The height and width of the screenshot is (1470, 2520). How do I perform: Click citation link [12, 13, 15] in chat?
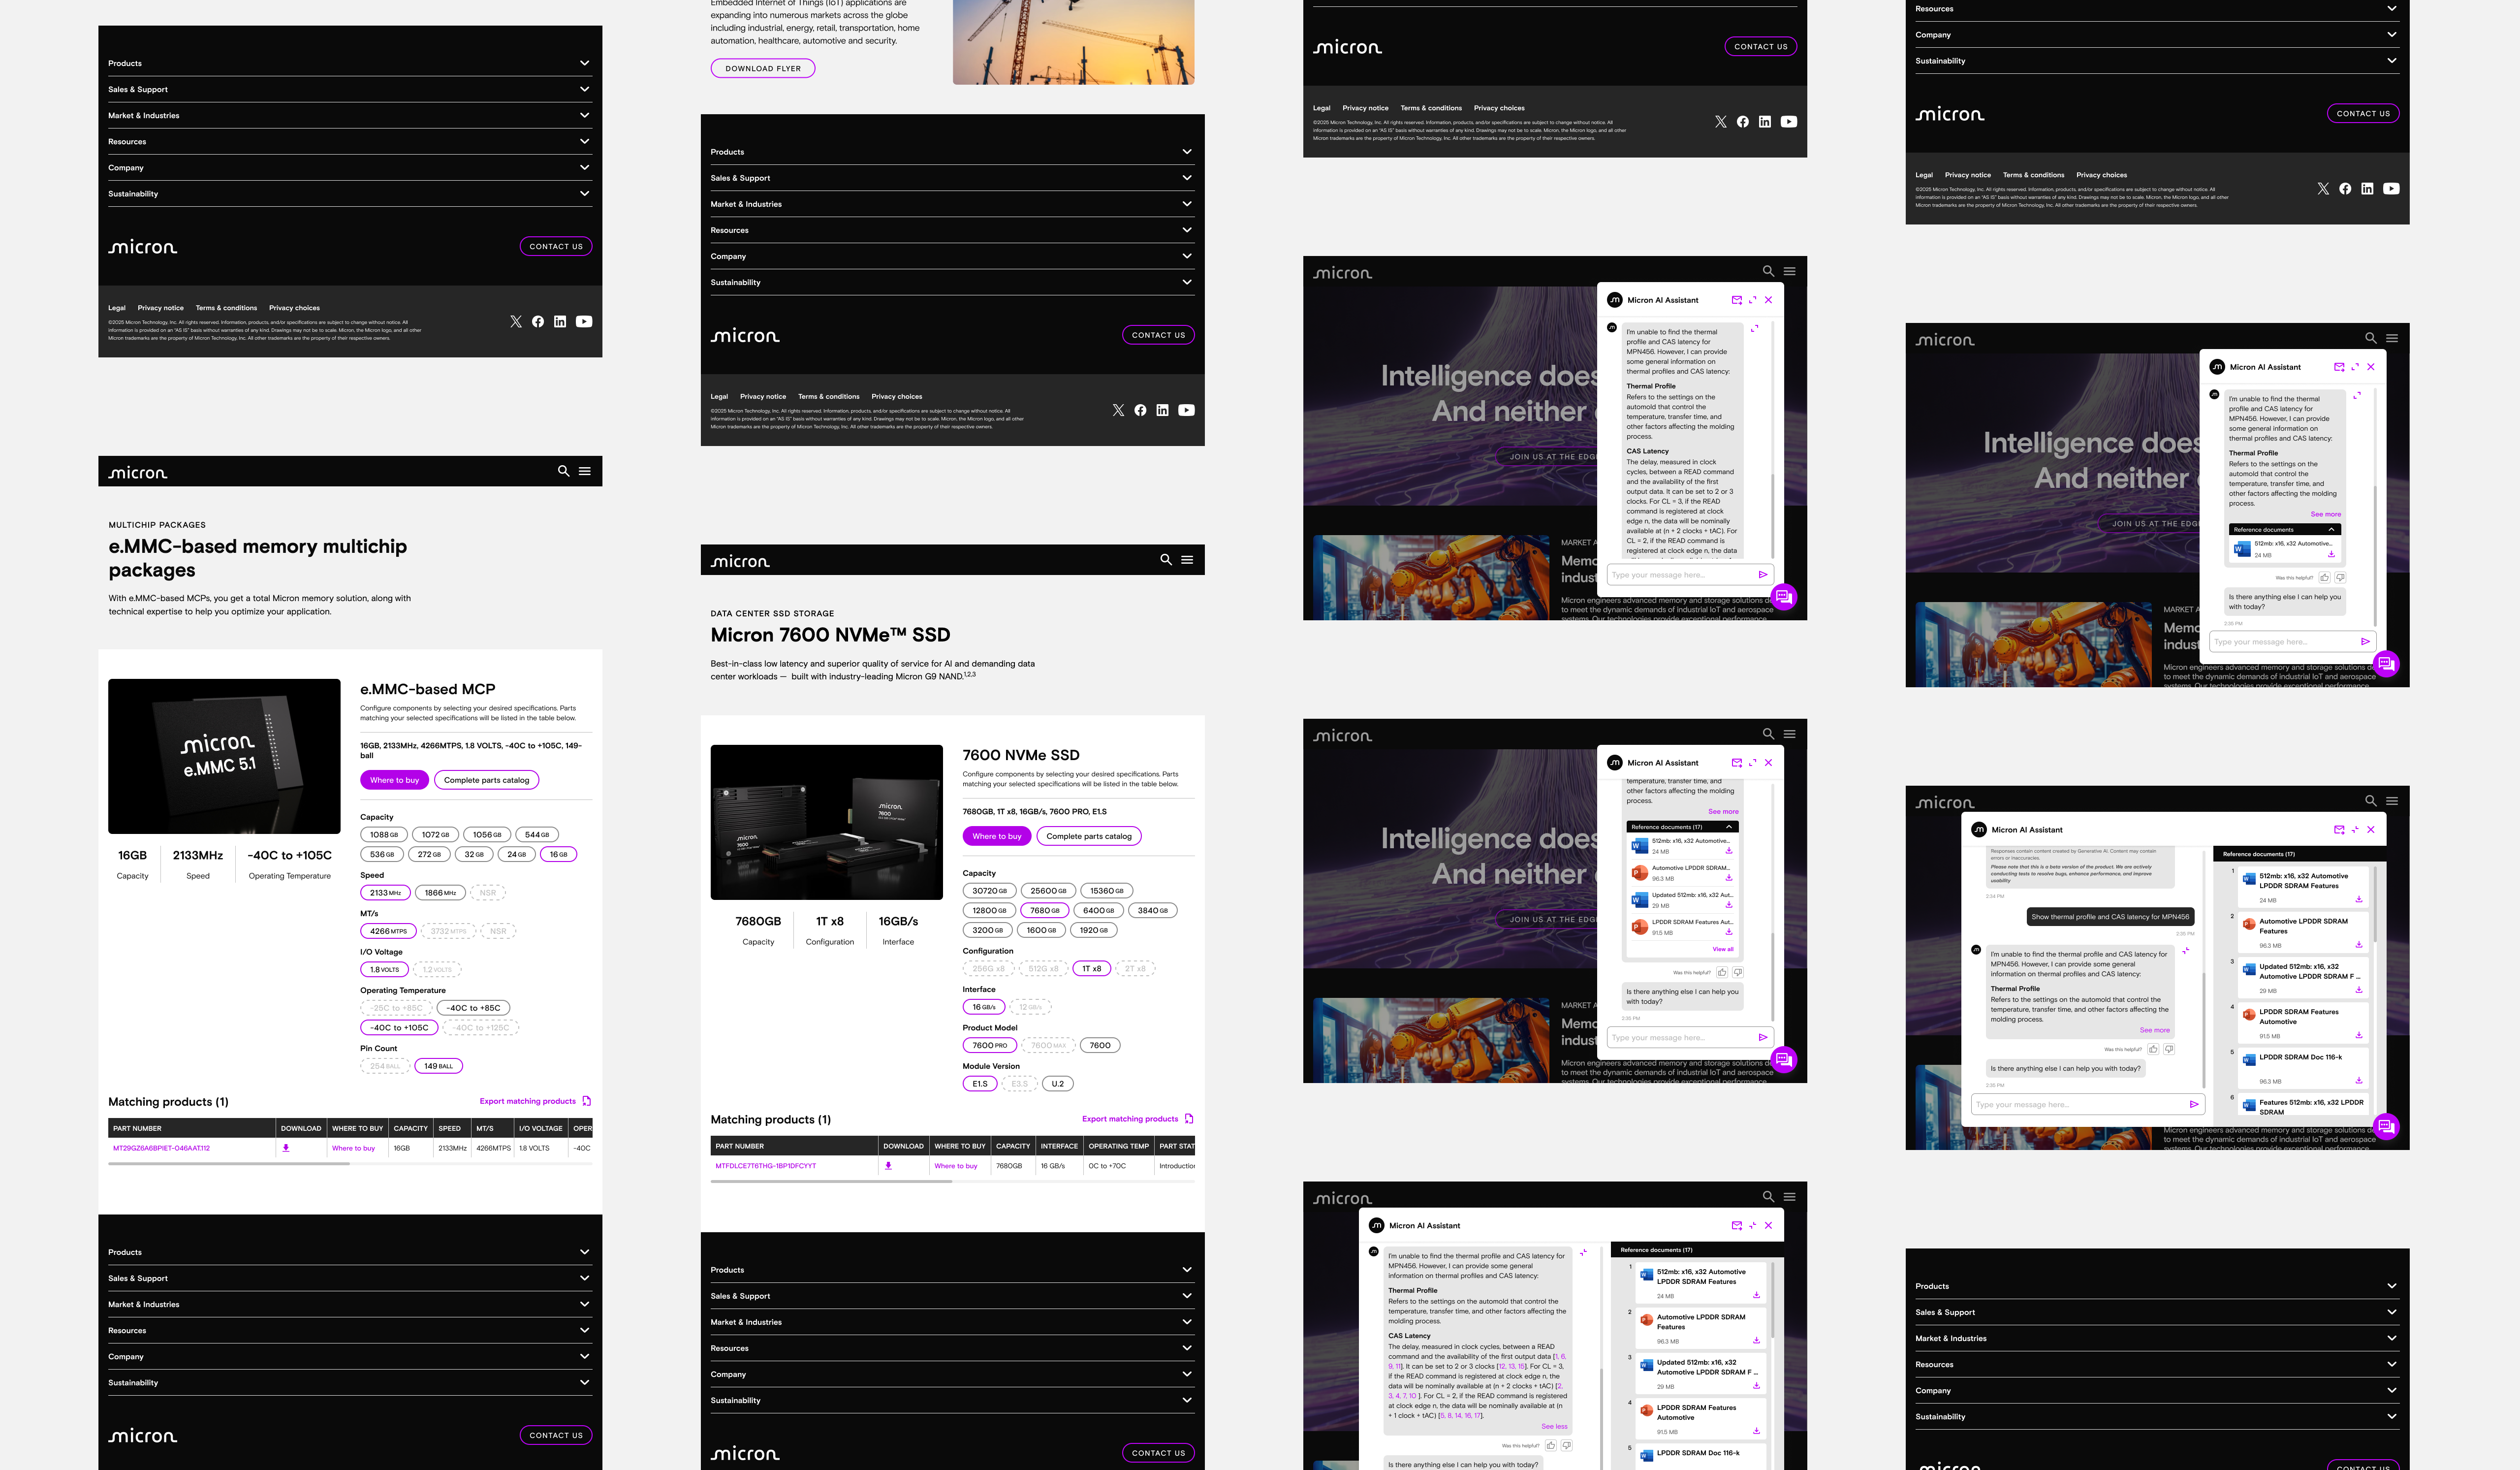[x=1511, y=1366]
